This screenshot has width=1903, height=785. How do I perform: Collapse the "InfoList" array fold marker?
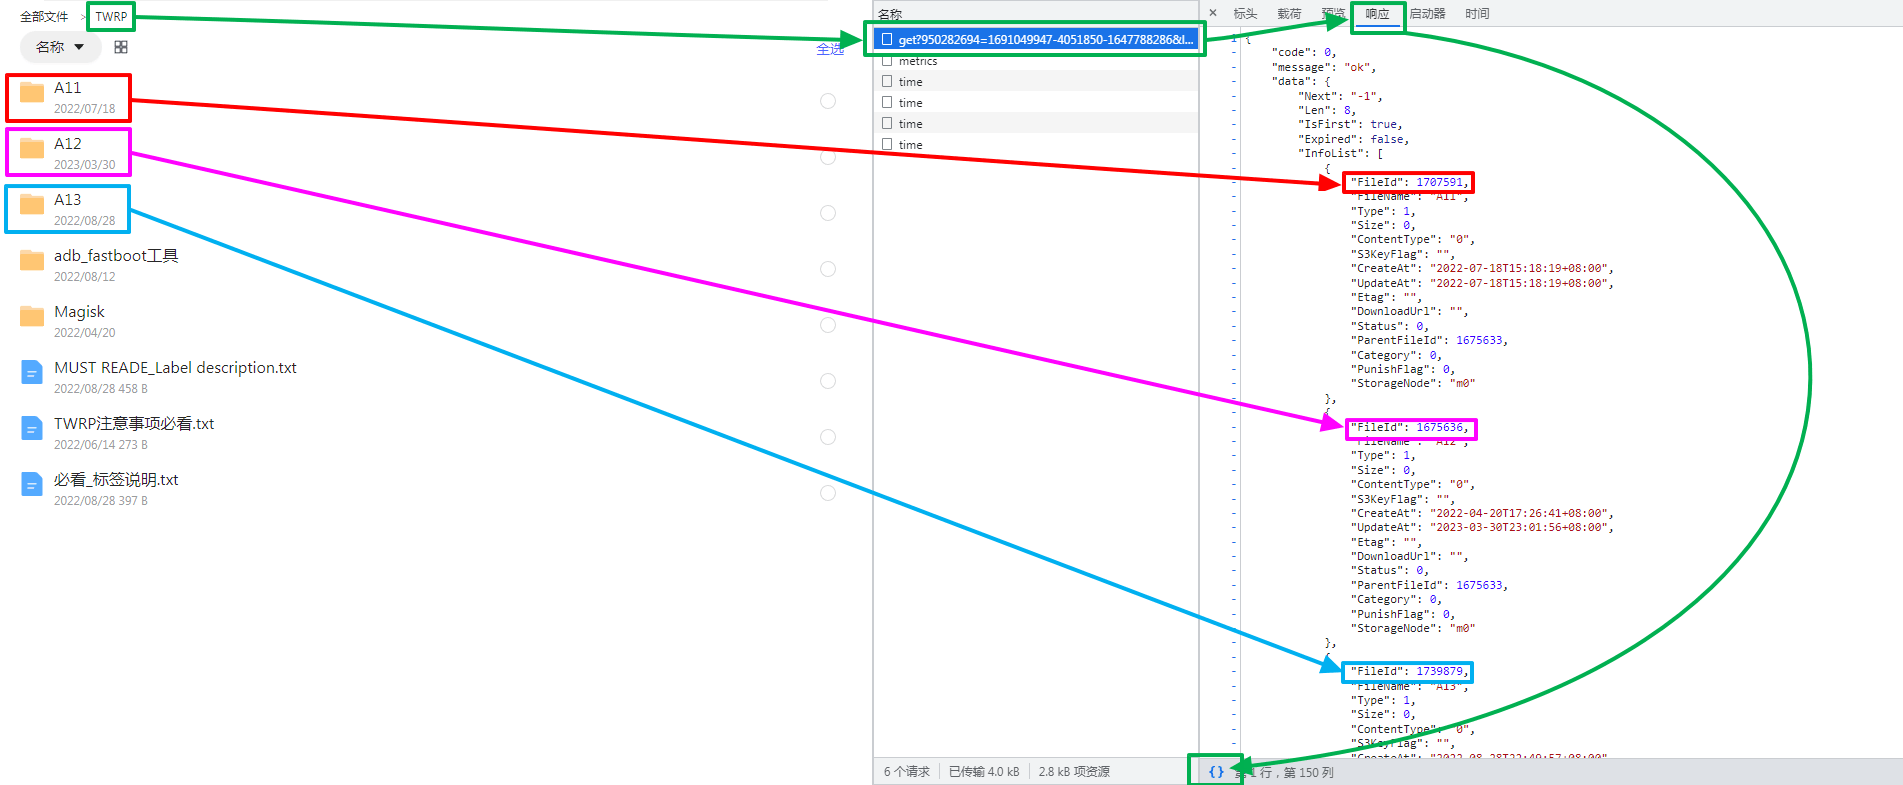[1234, 154]
